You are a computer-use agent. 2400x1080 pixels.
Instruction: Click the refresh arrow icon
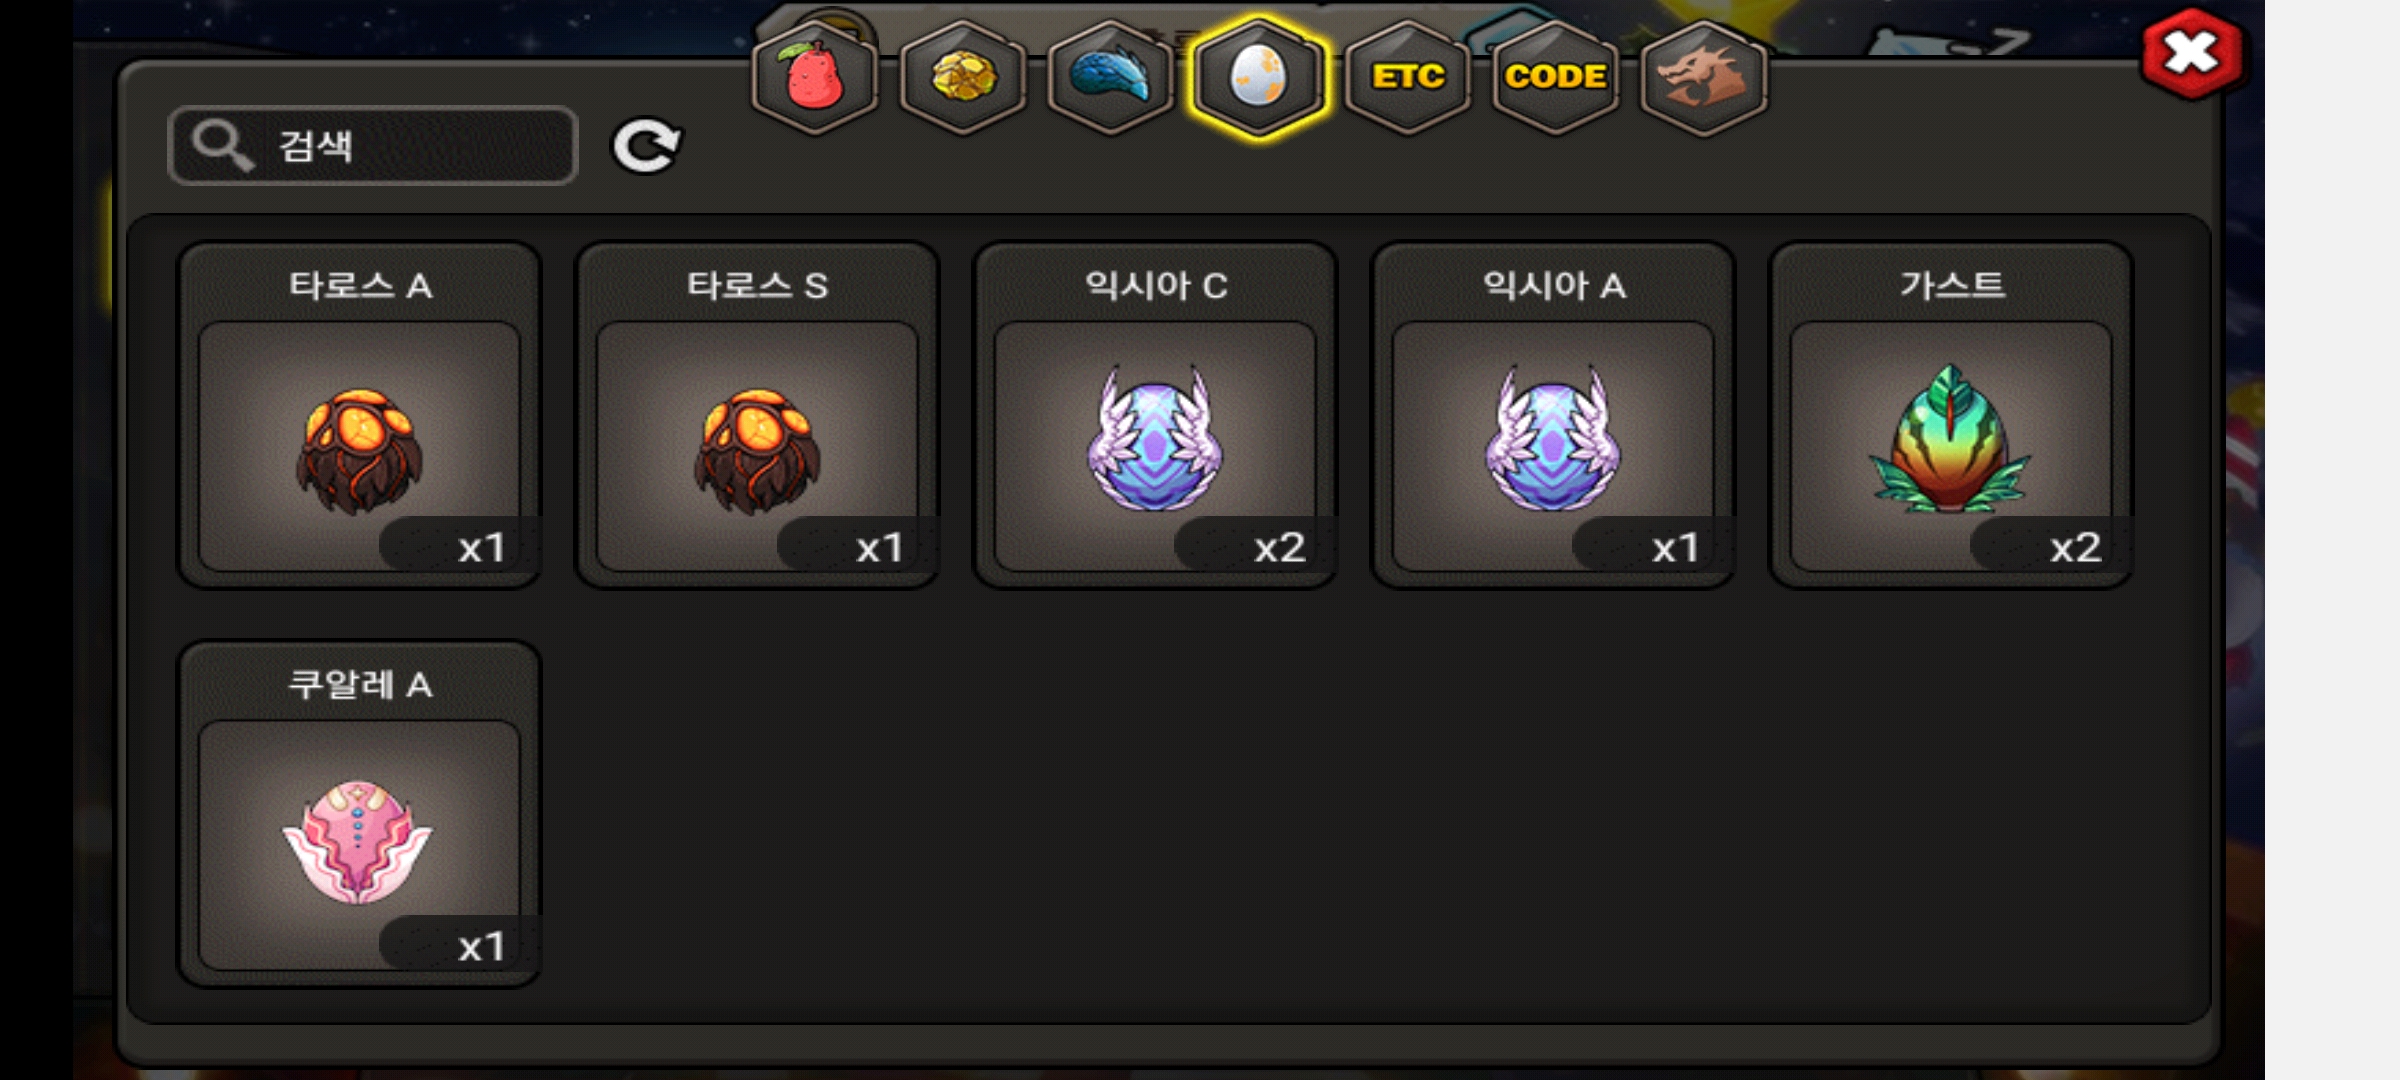point(646,147)
